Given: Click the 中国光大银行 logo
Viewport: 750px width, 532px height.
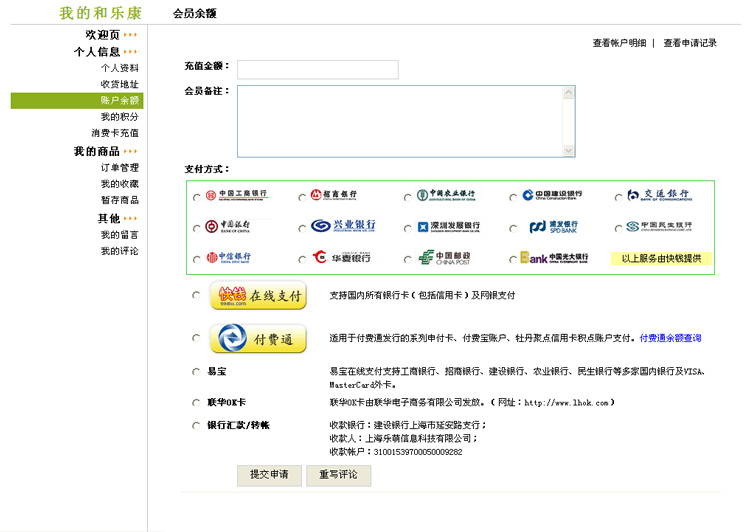Looking at the screenshot, I should point(554,258).
